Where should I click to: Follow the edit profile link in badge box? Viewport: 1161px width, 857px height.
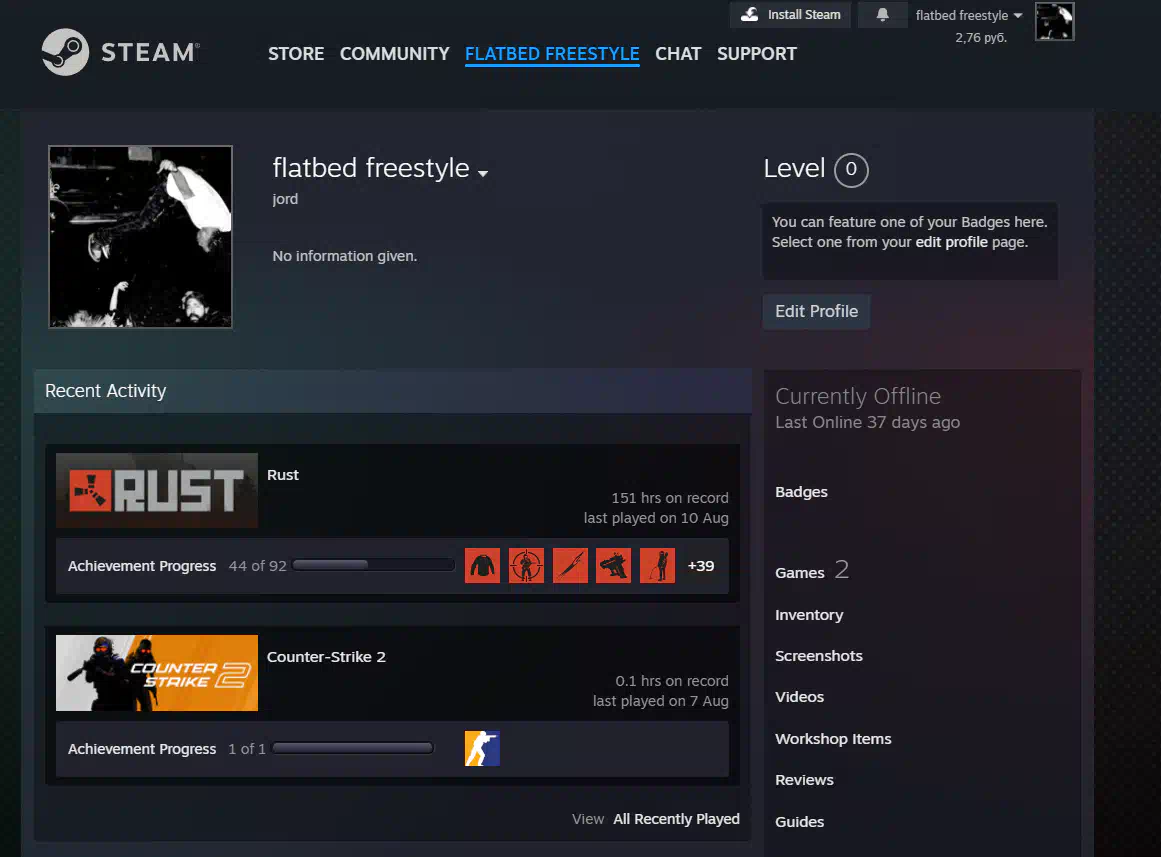pyautogui.click(x=951, y=242)
